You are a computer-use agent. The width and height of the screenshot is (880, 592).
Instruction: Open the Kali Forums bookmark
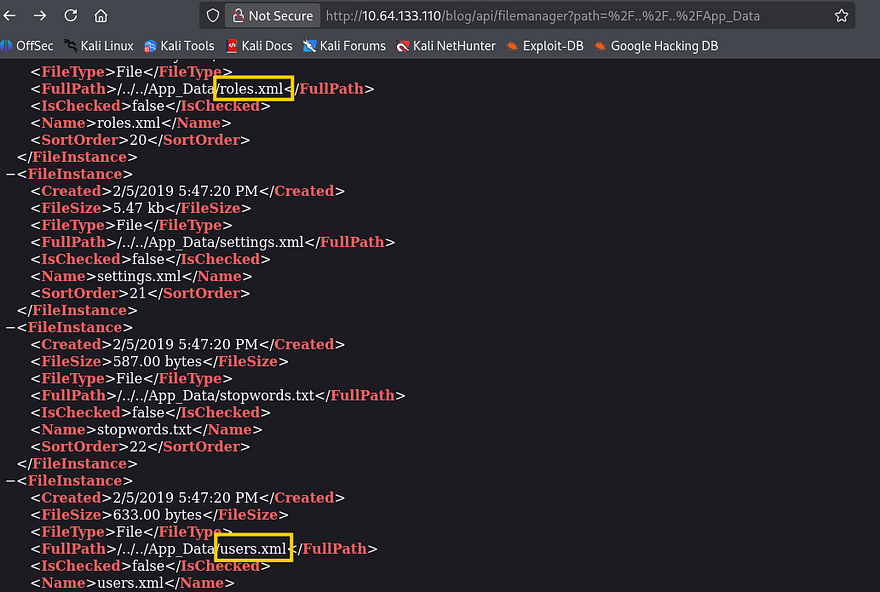(344, 46)
